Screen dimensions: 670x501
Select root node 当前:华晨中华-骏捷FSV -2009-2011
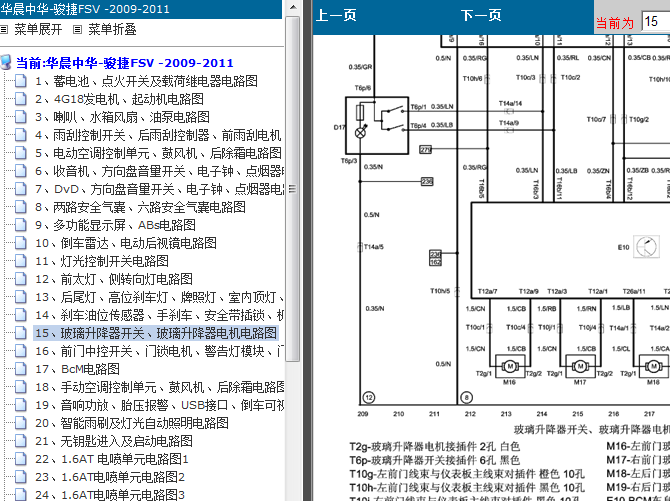pos(125,63)
